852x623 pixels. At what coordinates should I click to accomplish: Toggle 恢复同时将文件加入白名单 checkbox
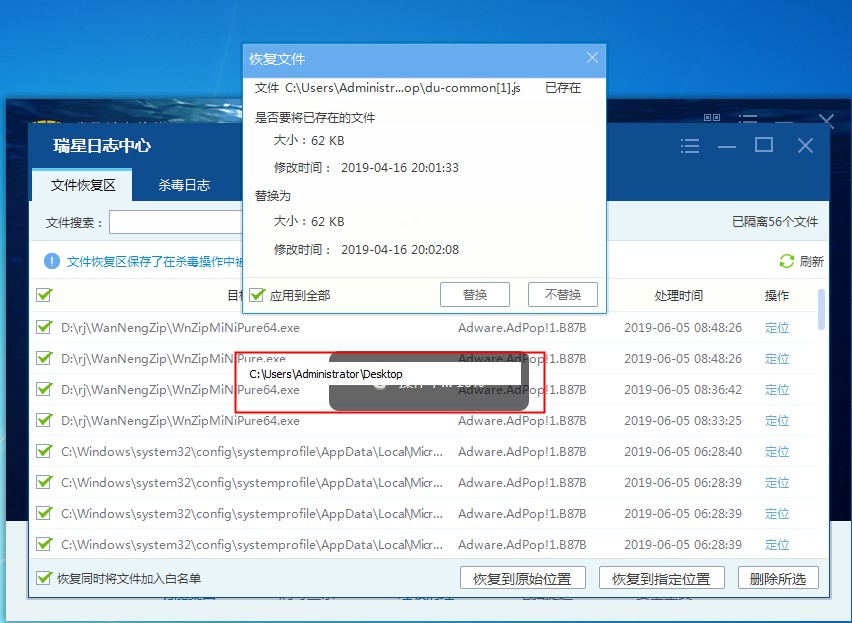44,578
